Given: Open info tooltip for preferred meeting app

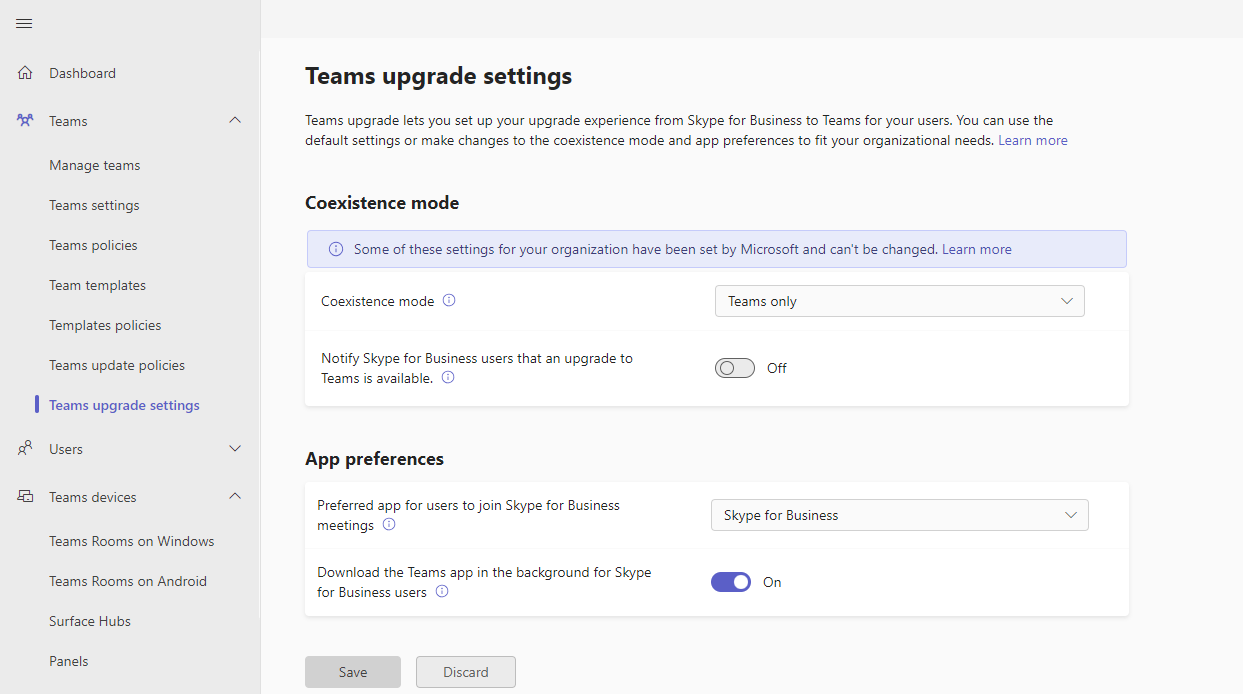Looking at the screenshot, I should coord(389,524).
